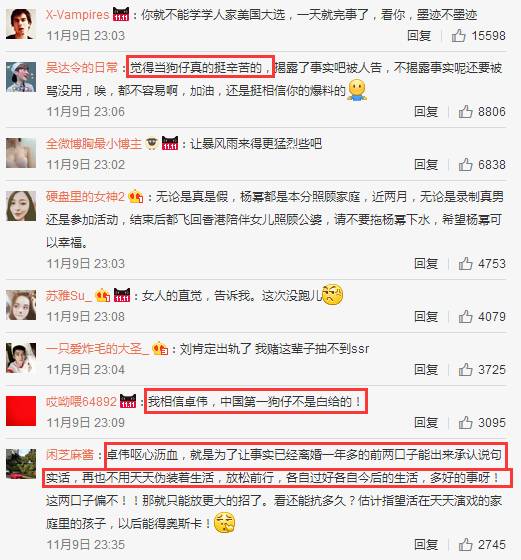The width and height of the screenshot is (521, 560).
Task: Click the like icon beside 3725
Action: (465, 369)
